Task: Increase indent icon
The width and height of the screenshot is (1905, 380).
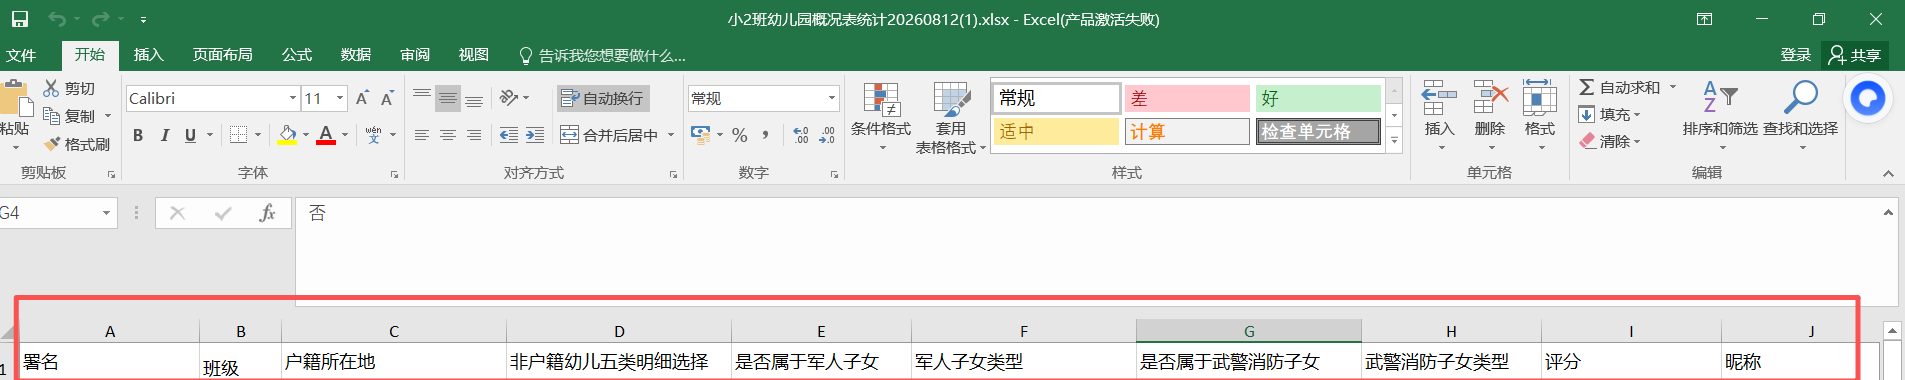Action: (535, 135)
